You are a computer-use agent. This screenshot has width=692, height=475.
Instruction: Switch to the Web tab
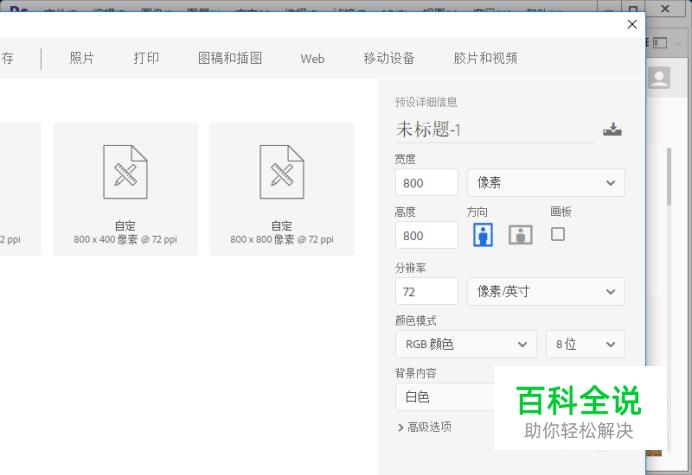point(312,58)
